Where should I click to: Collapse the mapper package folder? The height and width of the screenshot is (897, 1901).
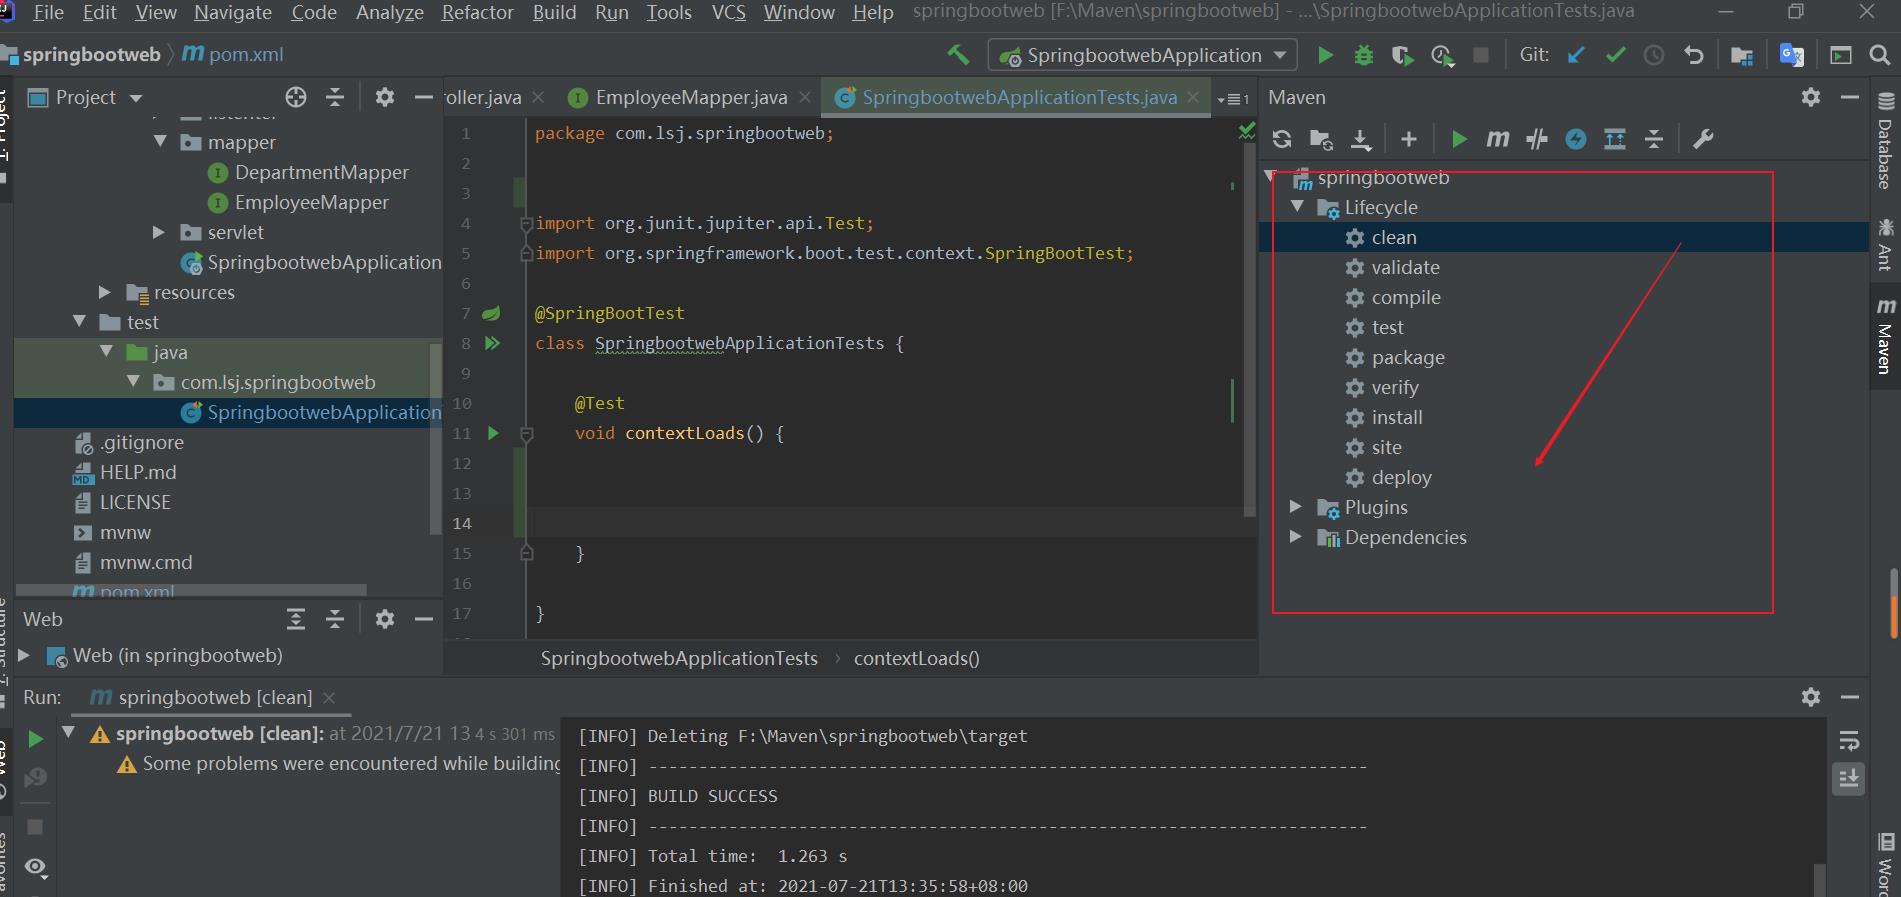(x=160, y=142)
